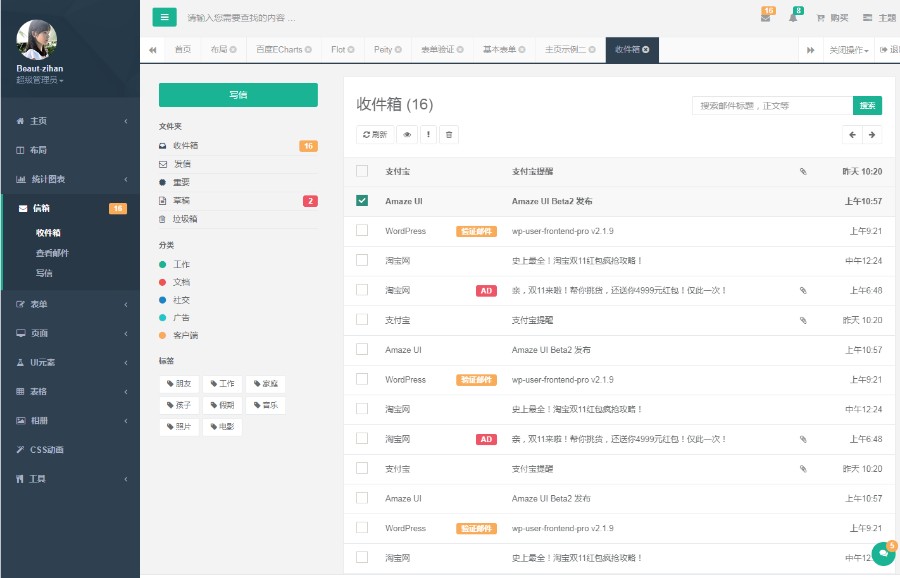This screenshot has width=900, height=578.
Task: Check the second Amaze UI mail checkbox
Action: click(362, 349)
